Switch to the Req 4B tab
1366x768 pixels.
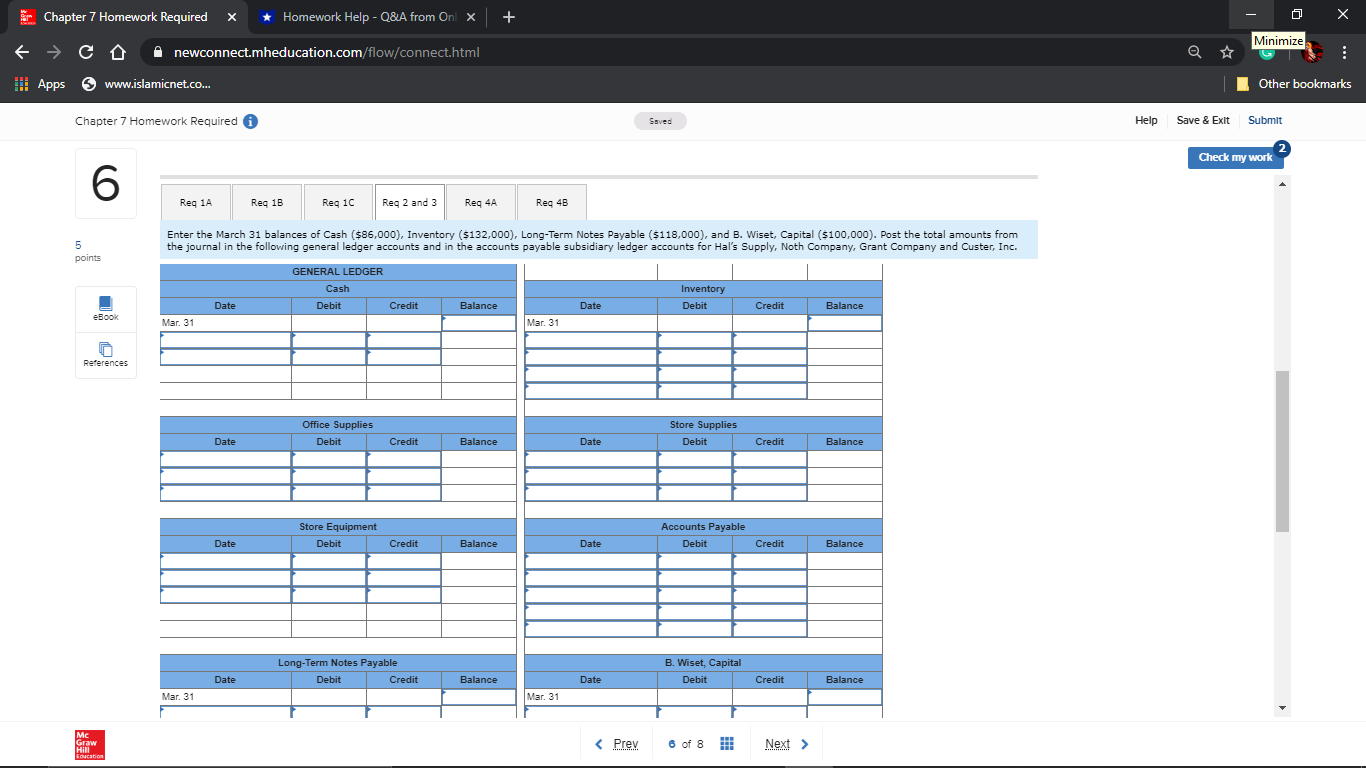551,201
